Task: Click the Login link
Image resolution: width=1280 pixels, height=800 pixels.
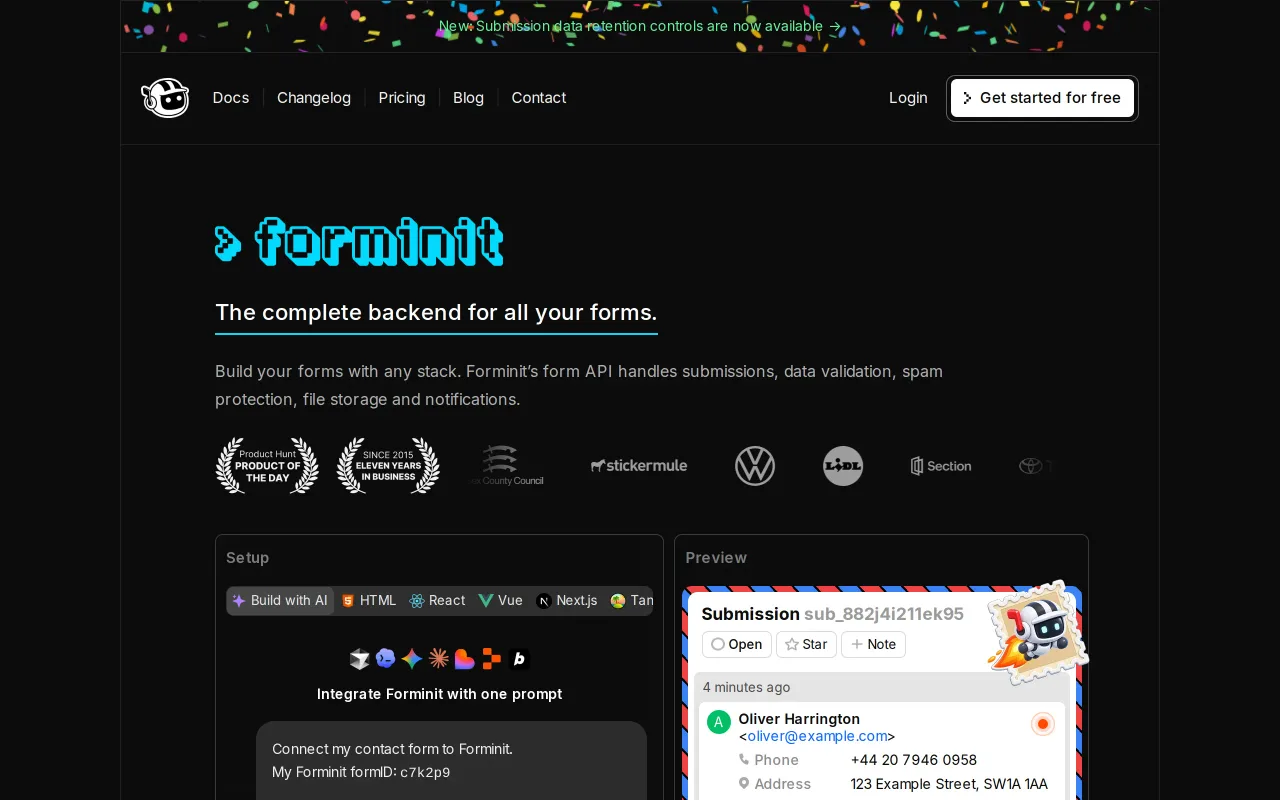Action: click(908, 98)
